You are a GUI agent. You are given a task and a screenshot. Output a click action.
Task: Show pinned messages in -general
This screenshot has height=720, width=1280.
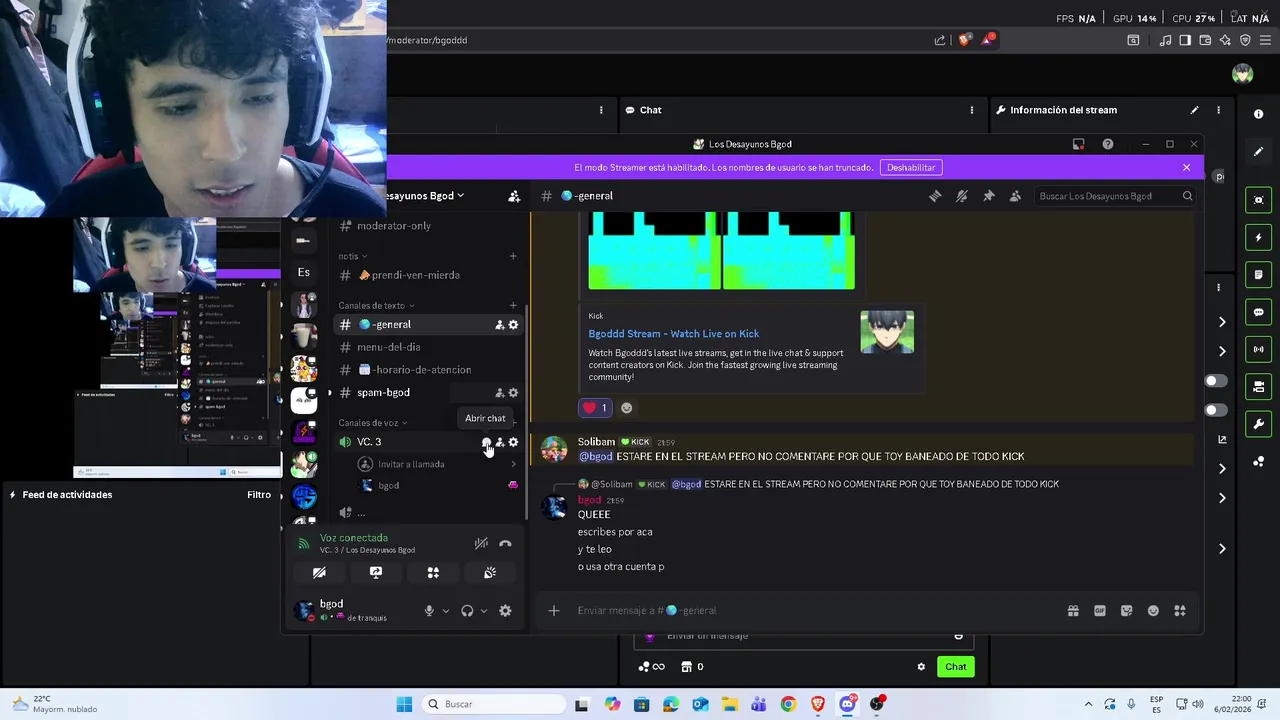989,196
